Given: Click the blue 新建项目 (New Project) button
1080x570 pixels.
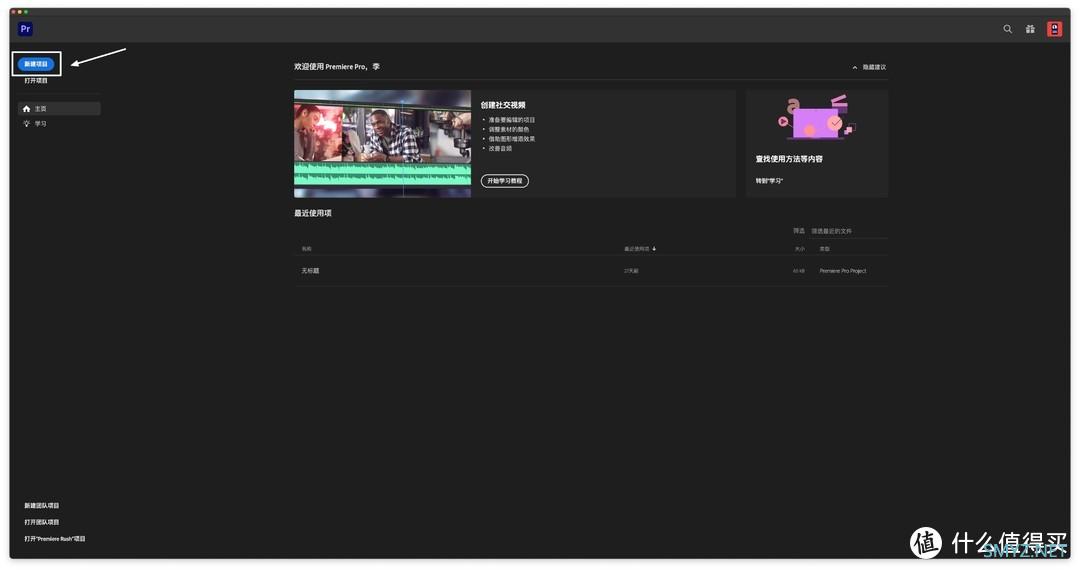Looking at the screenshot, I should (x=36, y=64).
